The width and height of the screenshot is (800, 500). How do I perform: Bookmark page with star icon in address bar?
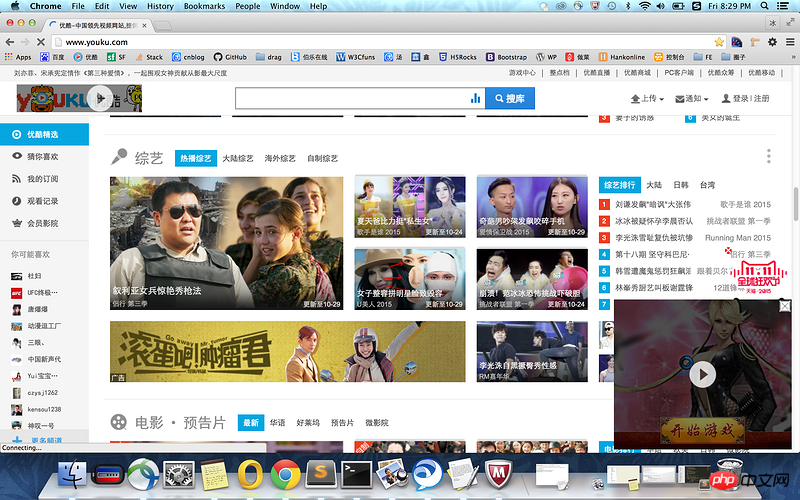719,42
